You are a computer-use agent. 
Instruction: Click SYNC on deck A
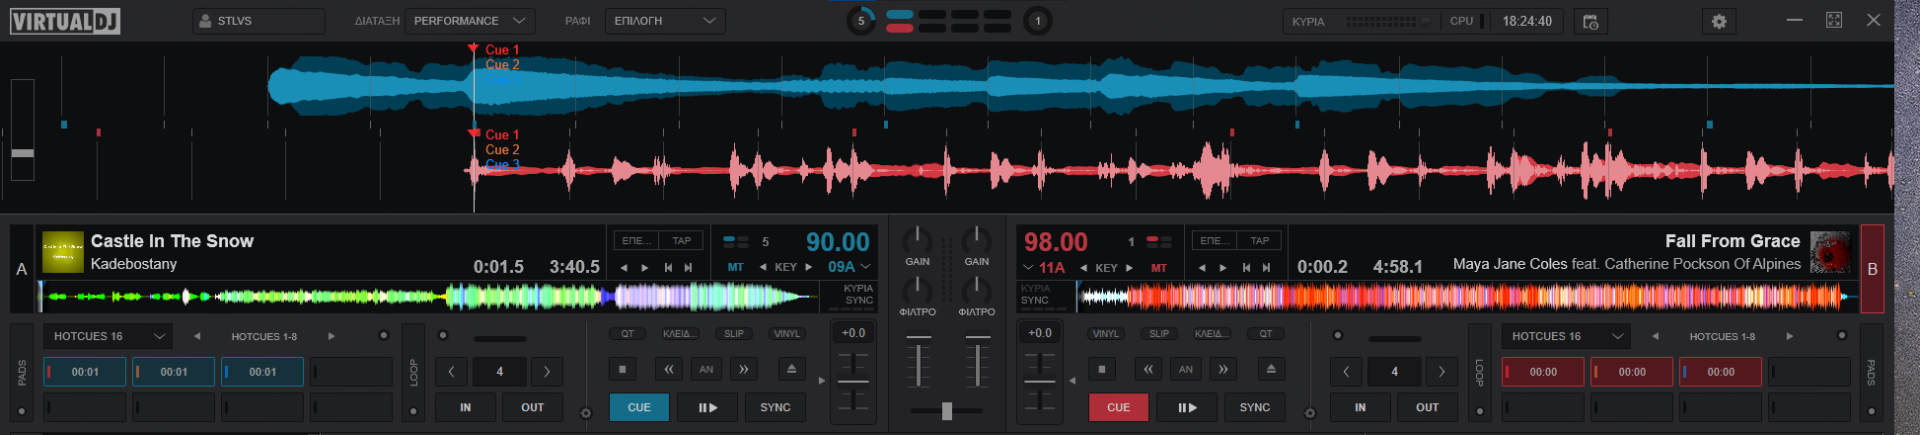click(x=775, y=407)
